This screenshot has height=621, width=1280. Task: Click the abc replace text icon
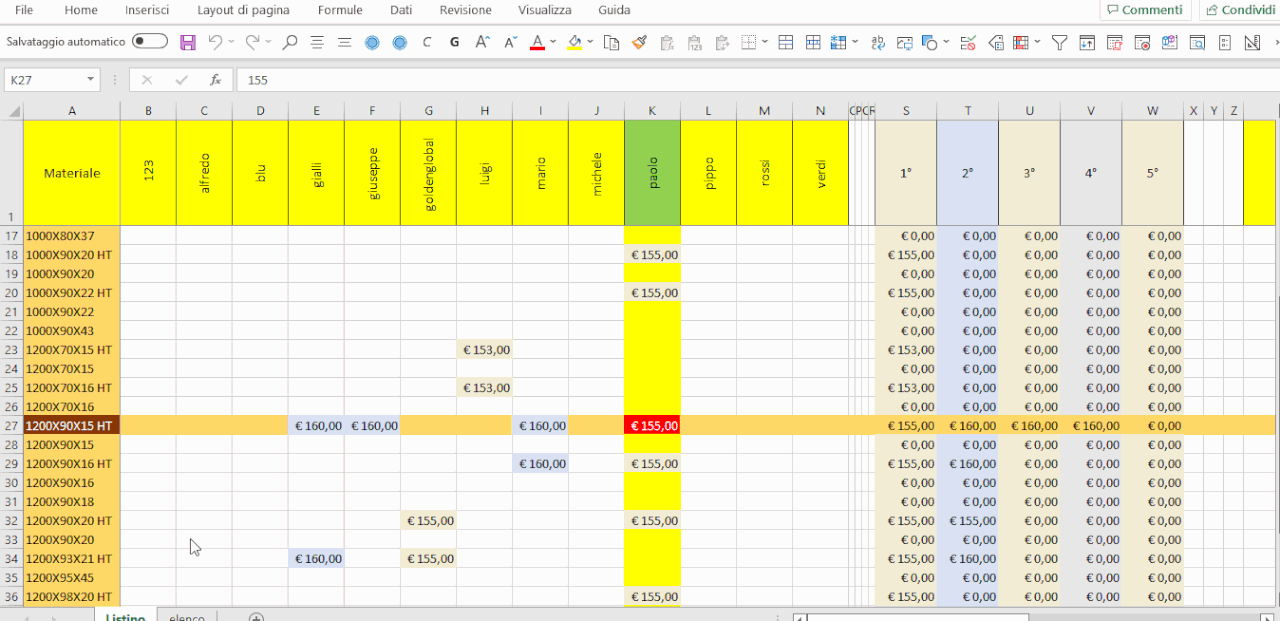coord(878,42)
